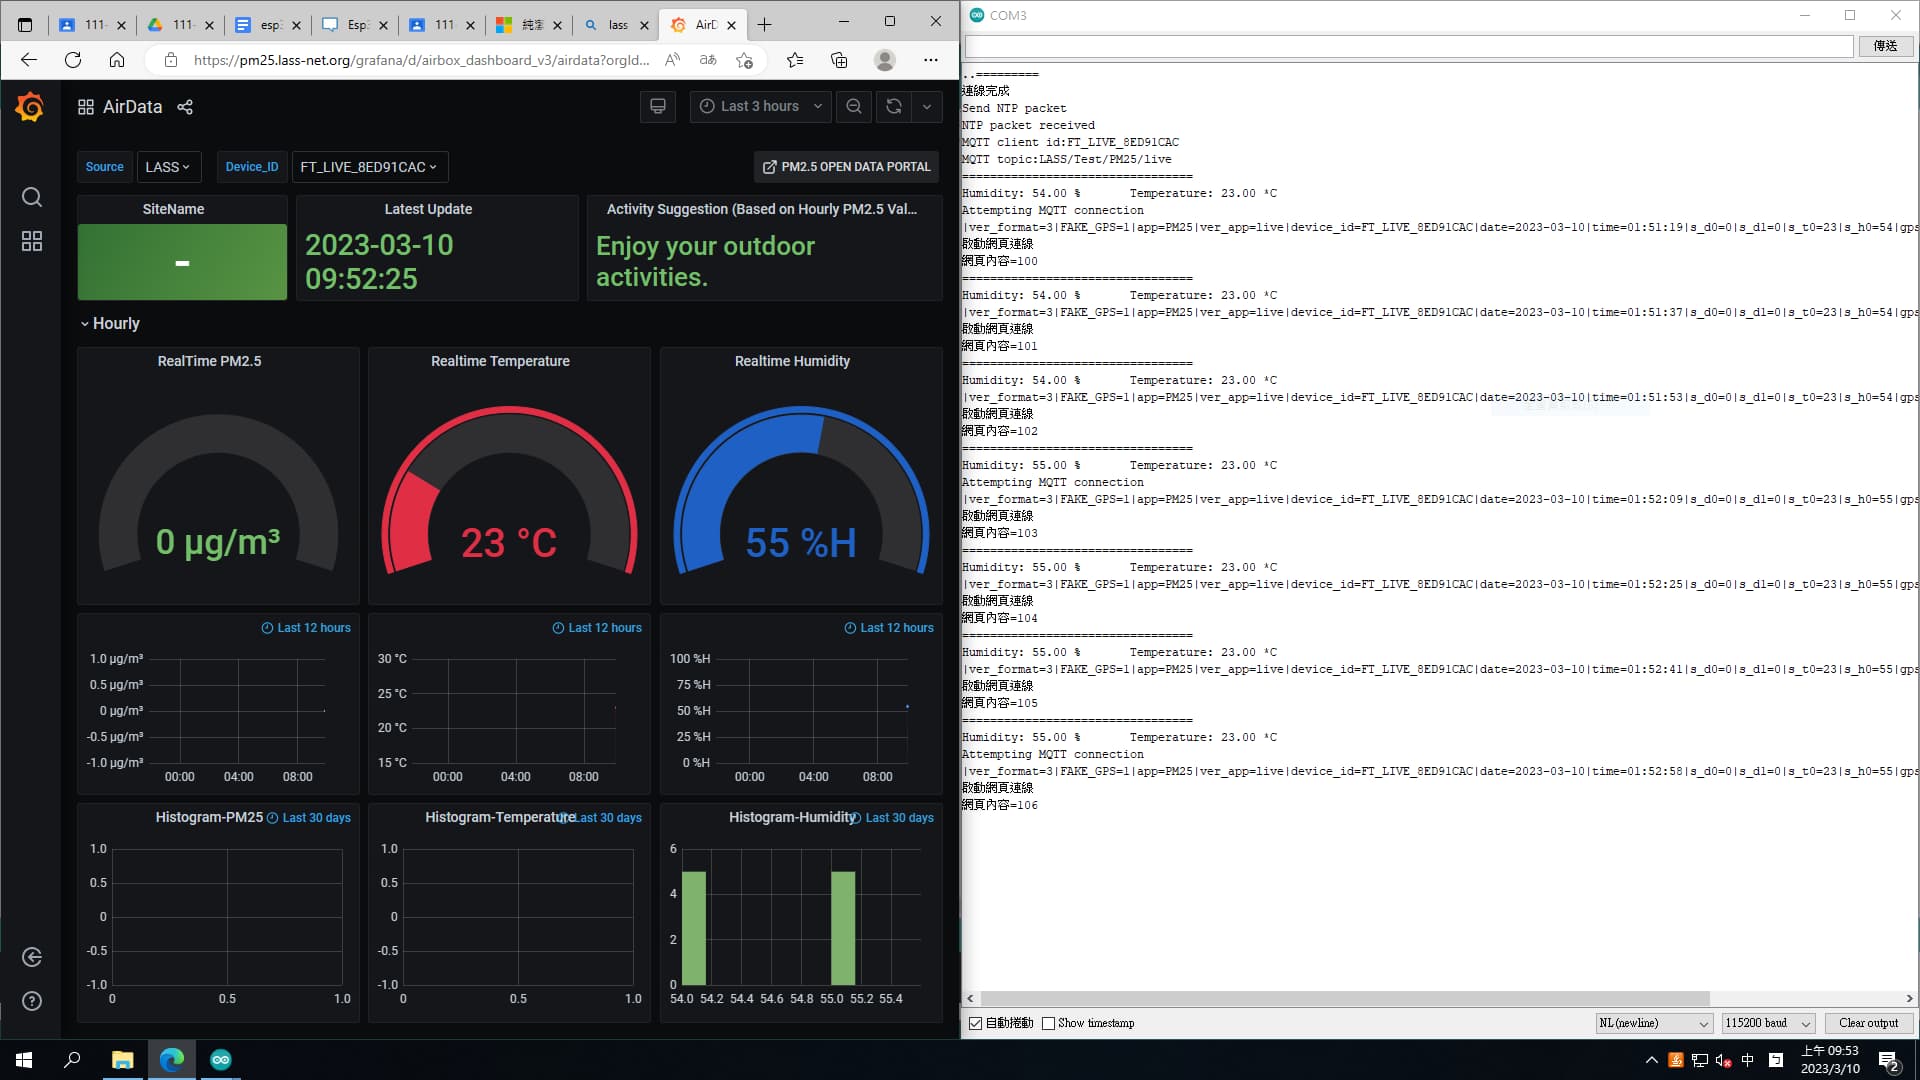Click the cycle view mode monitor icon
The width and height of the screenshot is (1920, 1080).
[658, 106]
